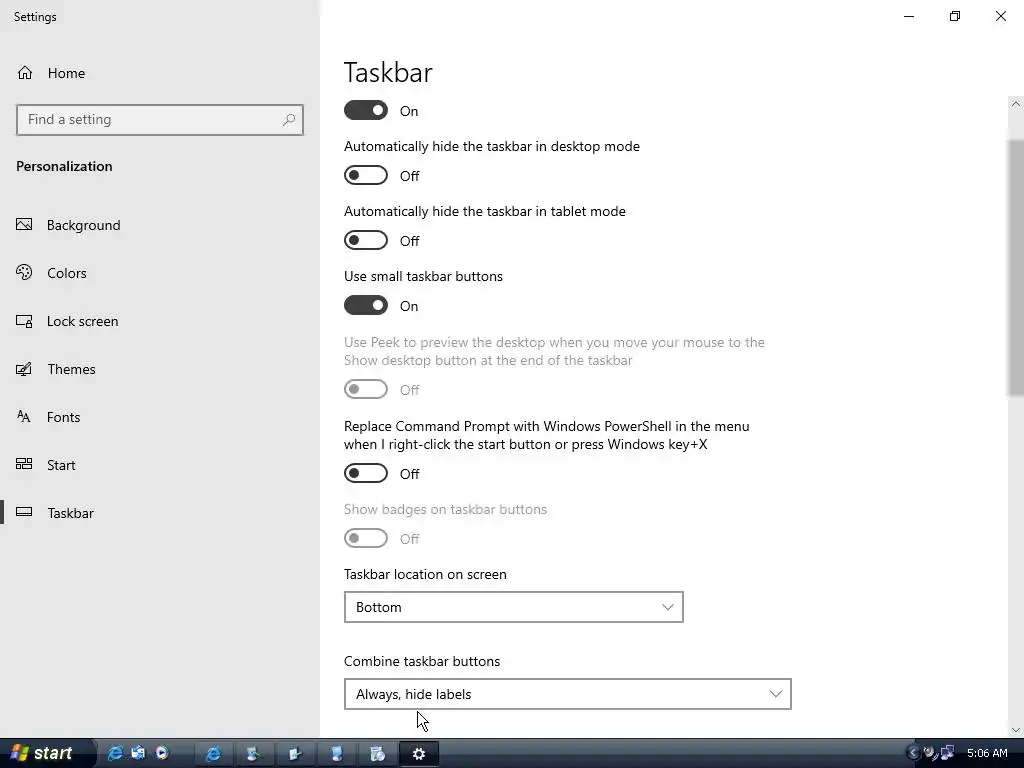Enable automatically hide taskbar in tablet mode
The height and width of the screenshot is (768, 1024).
point(366,240)
